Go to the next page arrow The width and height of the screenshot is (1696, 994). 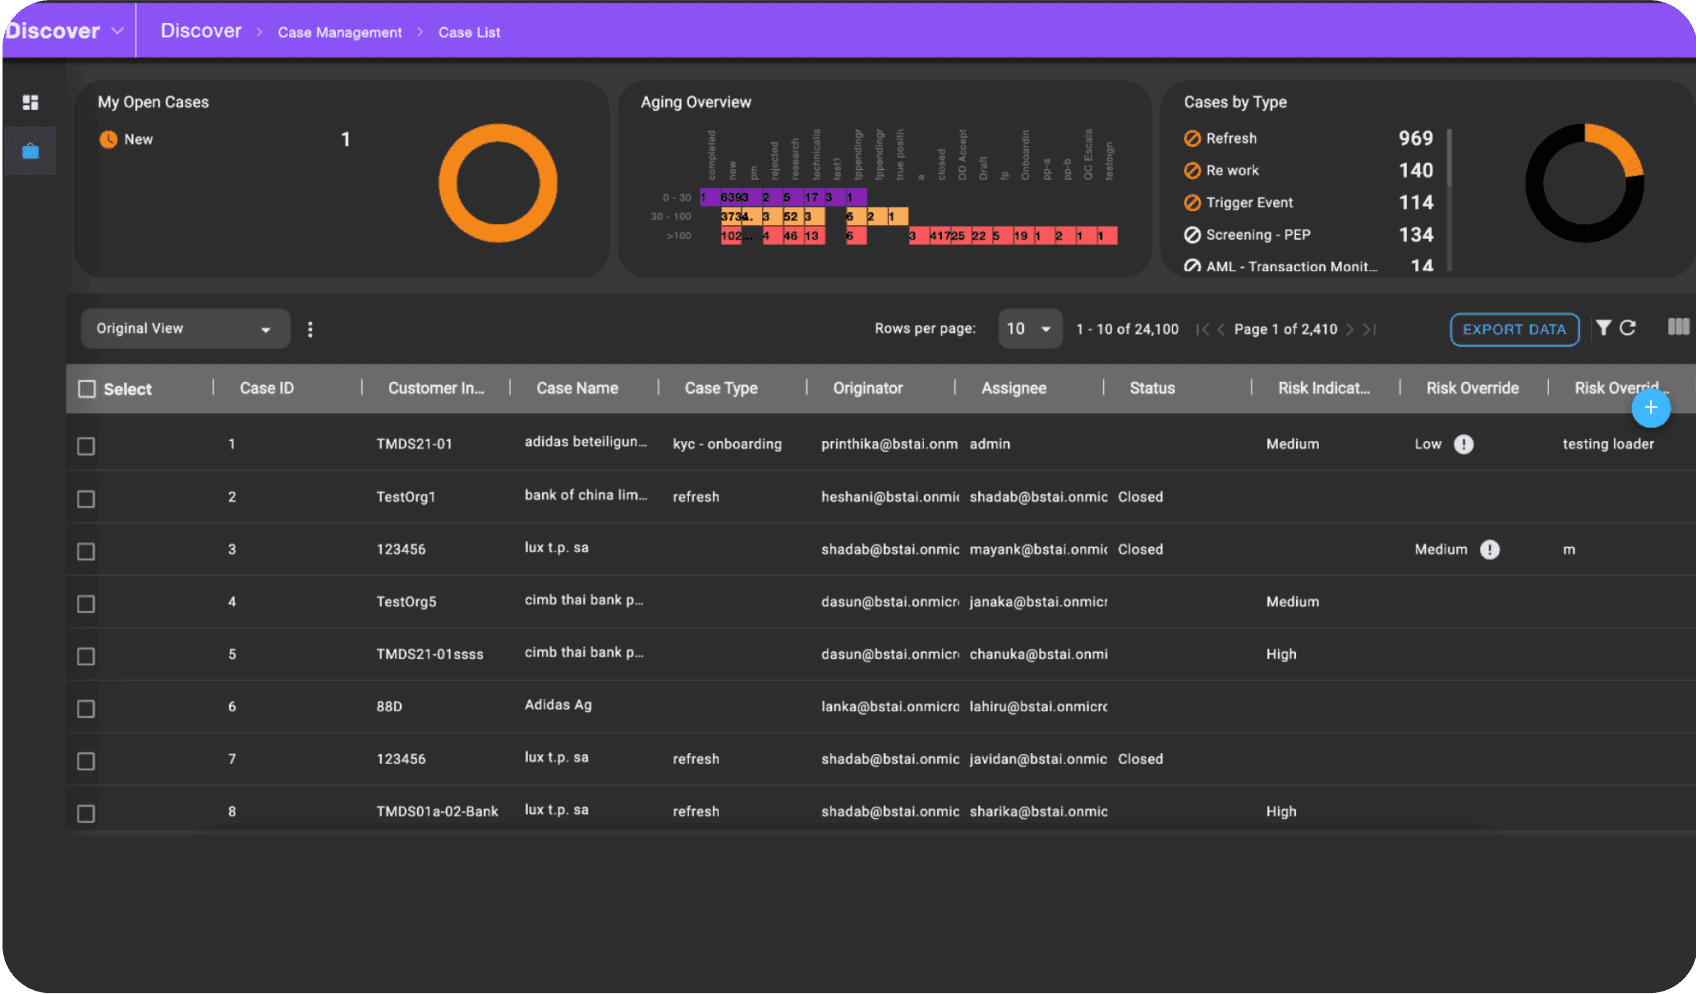click(x=1350, y=329)
